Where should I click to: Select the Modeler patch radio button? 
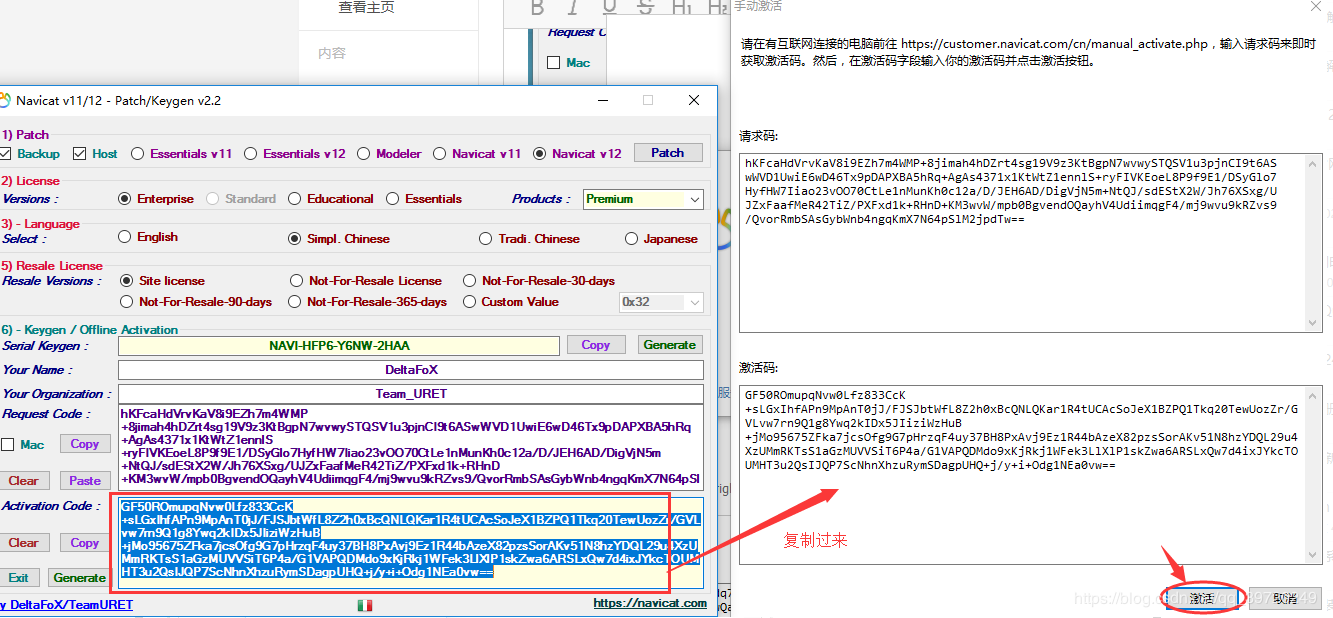click(363, 153)
